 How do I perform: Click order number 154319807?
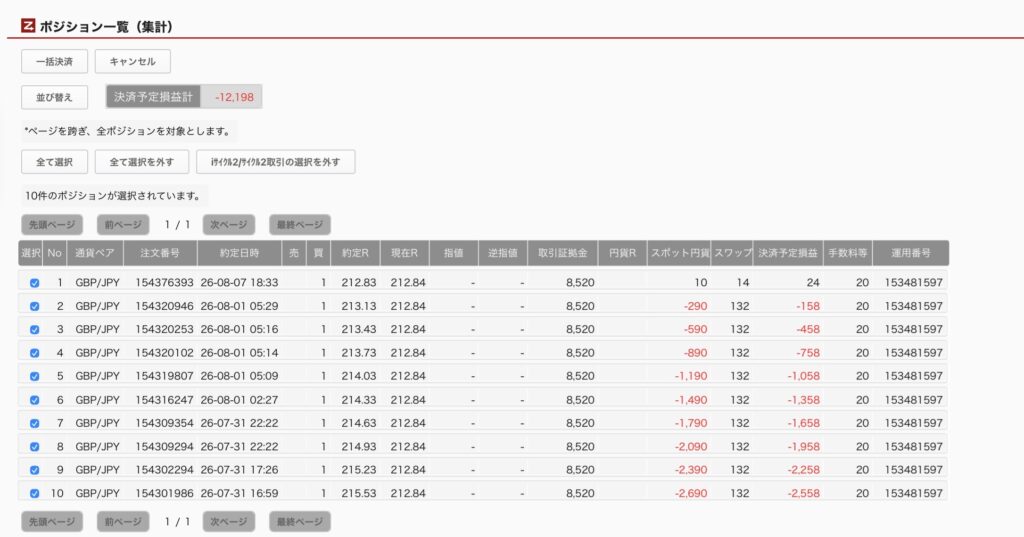[165, 376]
